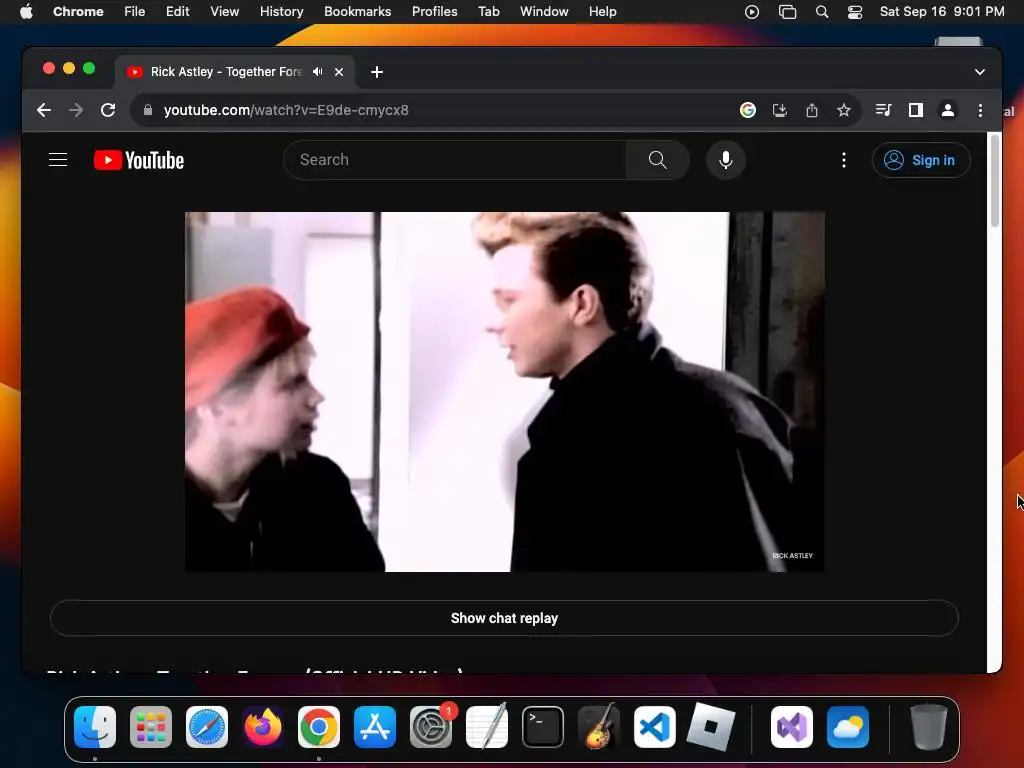1024x768 pixels.
Task: Select the Rick Astley - Together Forever tab
Action: [x=235, y=72]
